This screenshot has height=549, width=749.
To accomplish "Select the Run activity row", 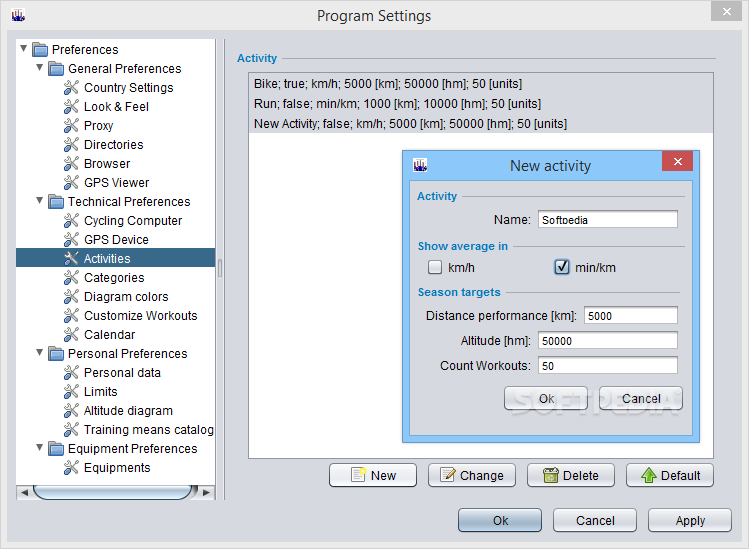I will pyautogui.click(x=481, y=104).
